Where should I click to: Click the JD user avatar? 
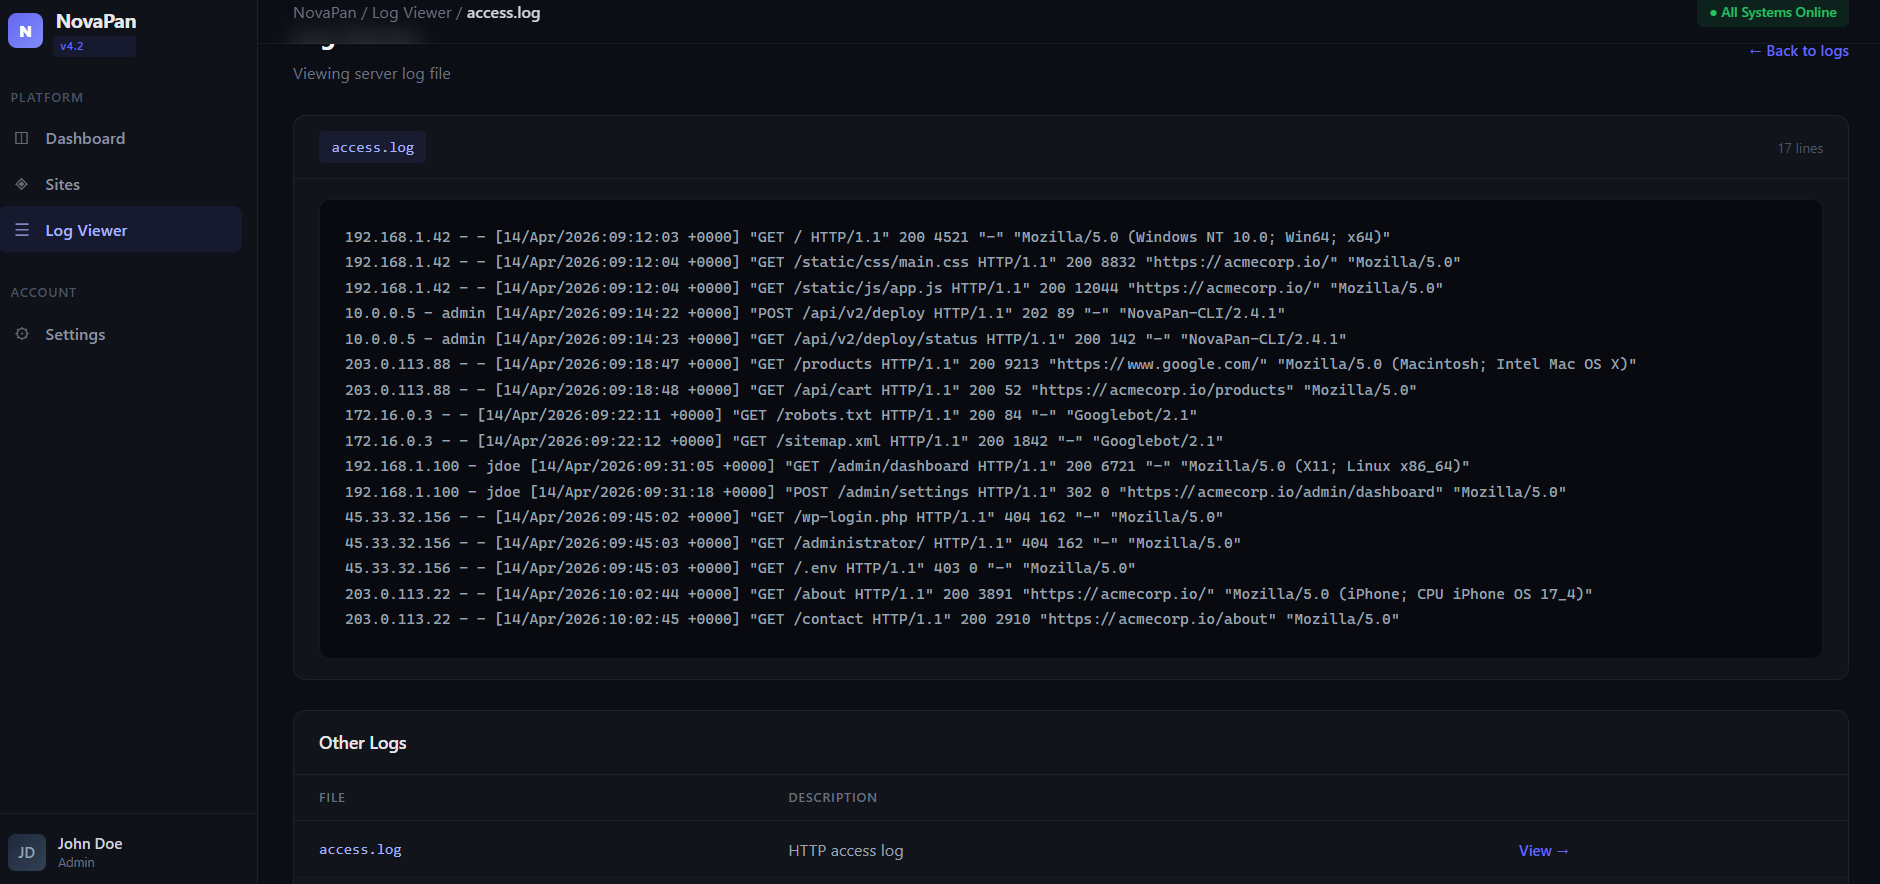click(x=27, y=852)
